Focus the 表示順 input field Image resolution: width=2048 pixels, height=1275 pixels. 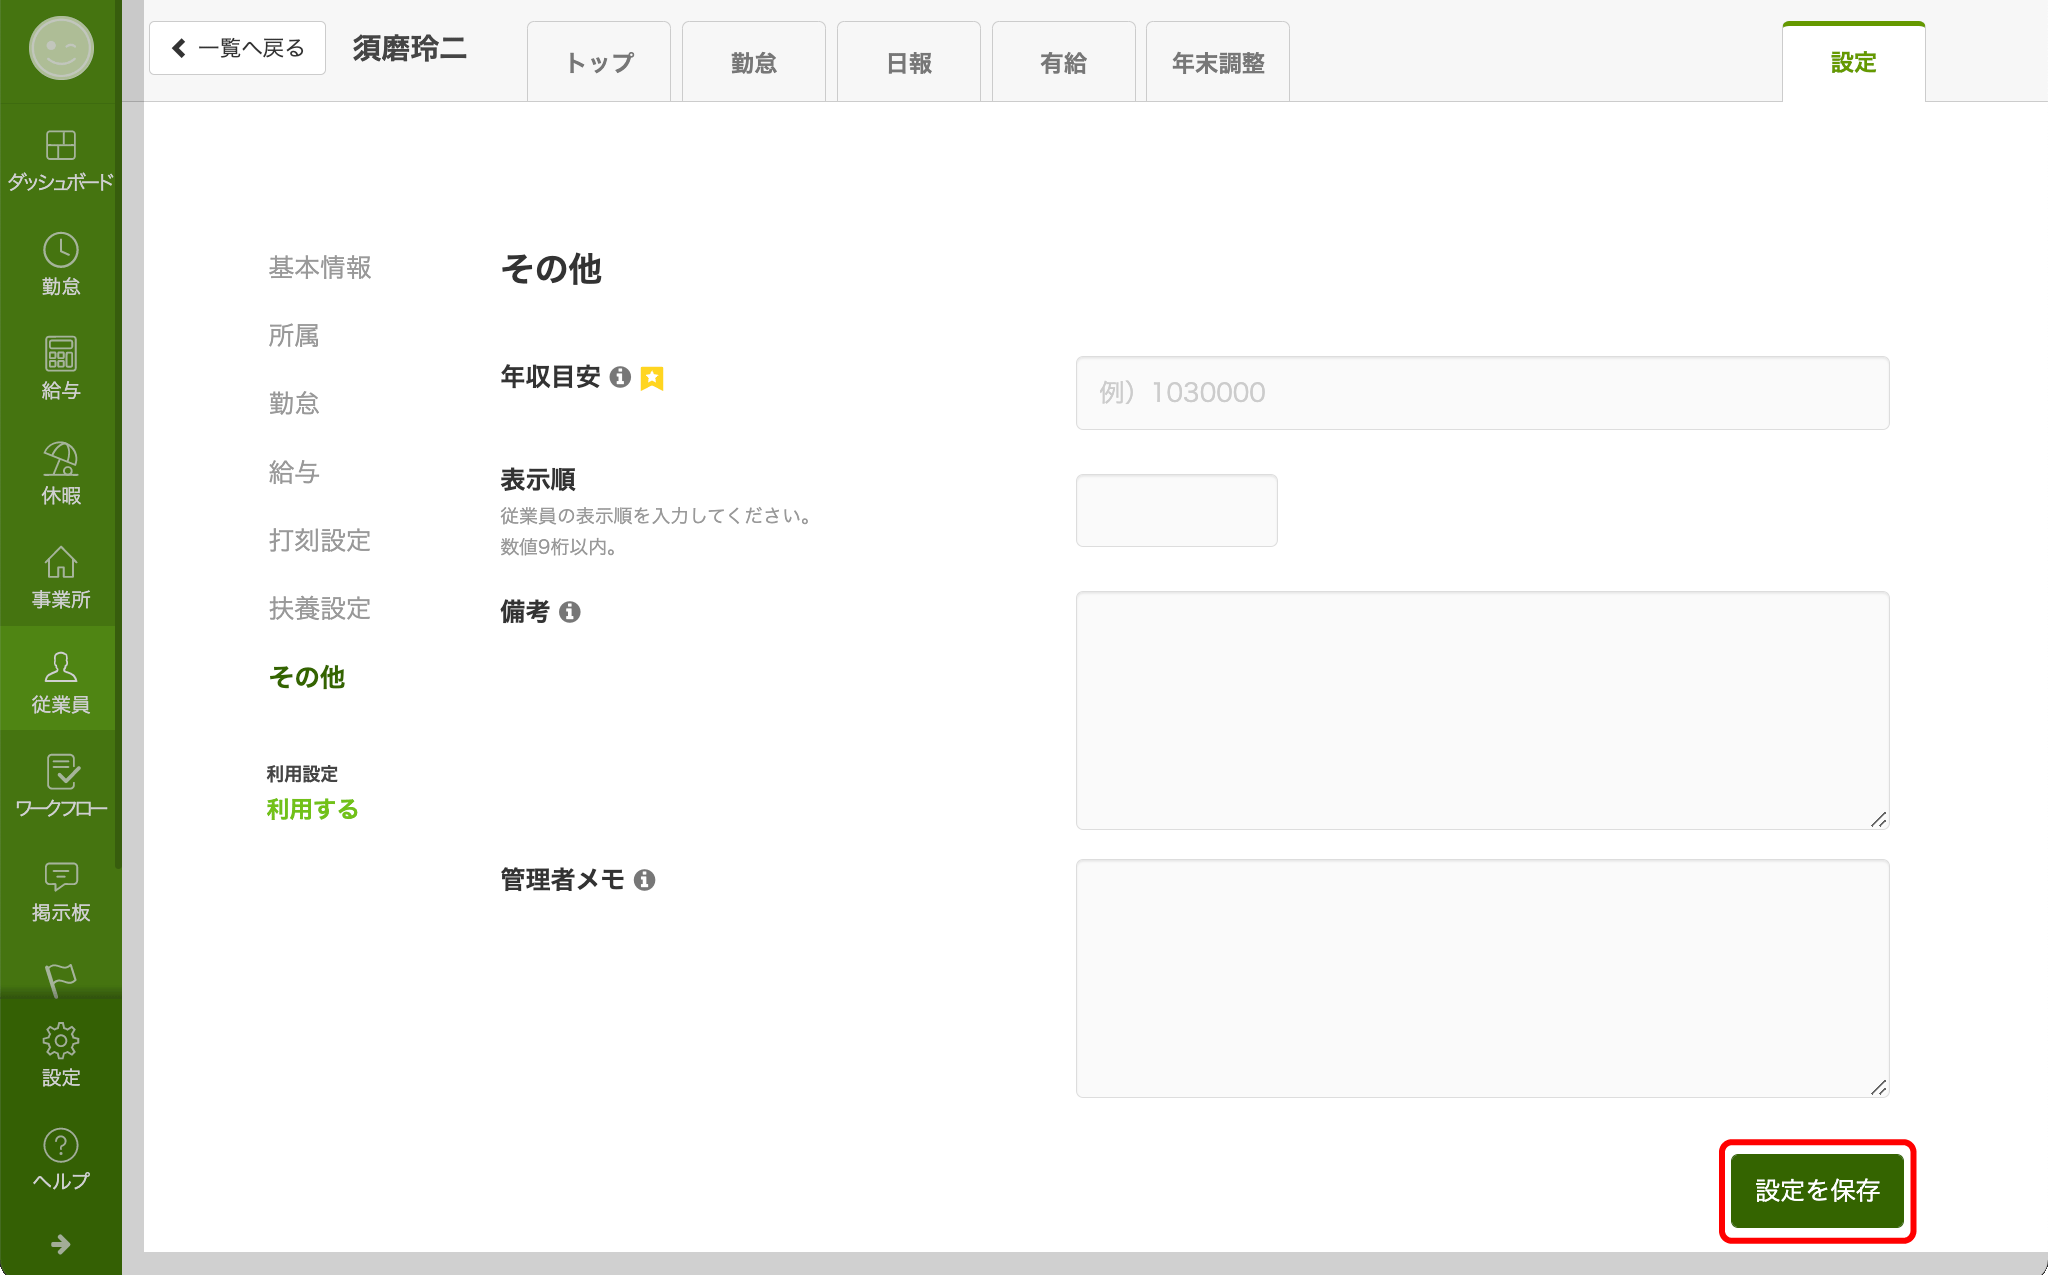pos(1177,510)
